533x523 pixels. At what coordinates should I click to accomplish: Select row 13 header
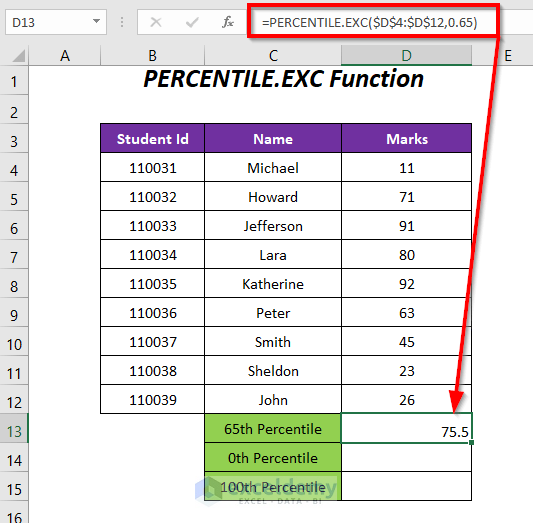14,429
